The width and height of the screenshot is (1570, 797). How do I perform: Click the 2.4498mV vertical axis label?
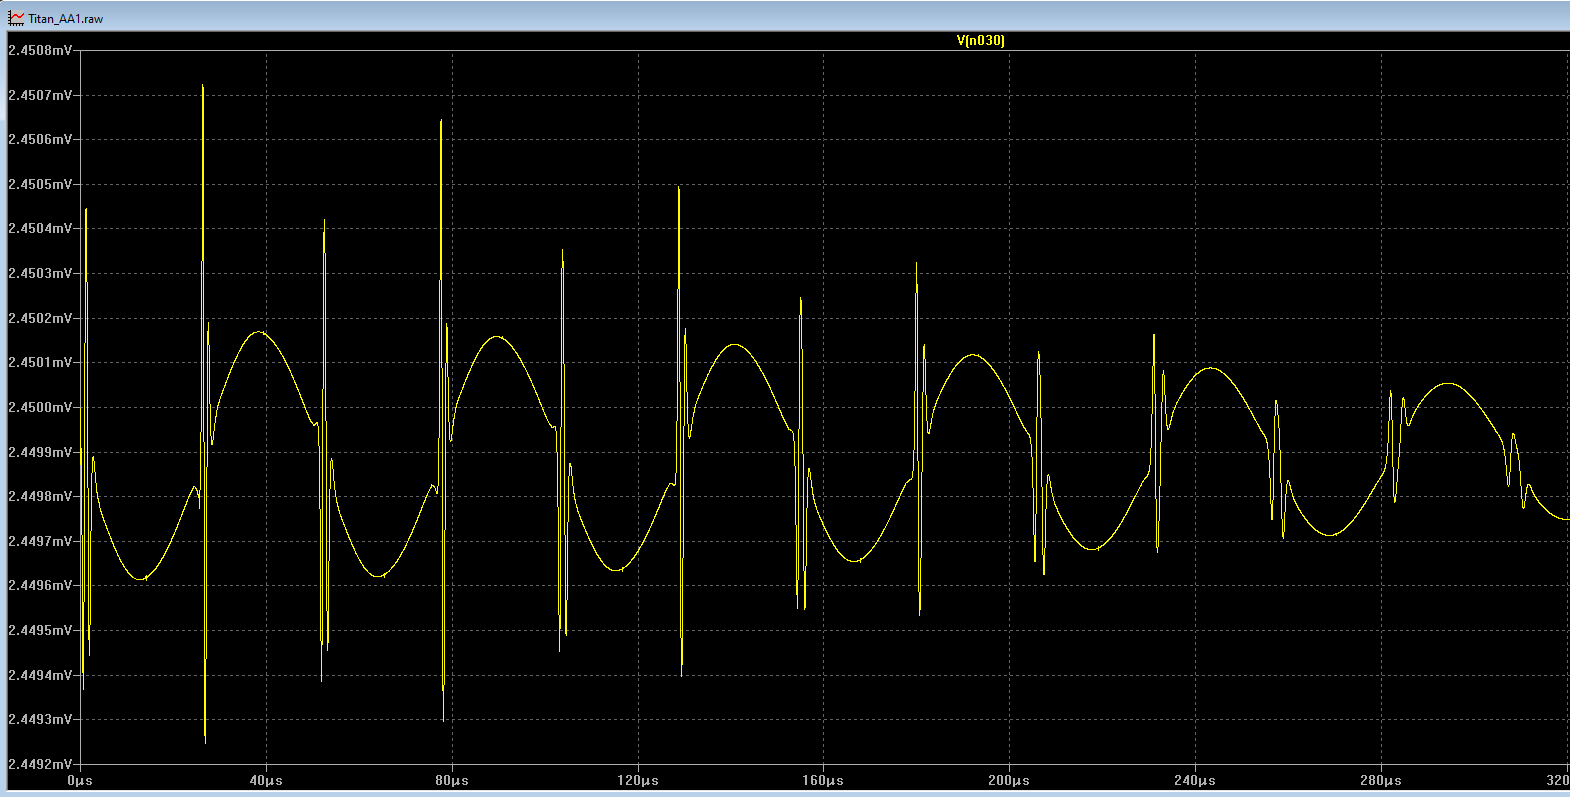40,496
